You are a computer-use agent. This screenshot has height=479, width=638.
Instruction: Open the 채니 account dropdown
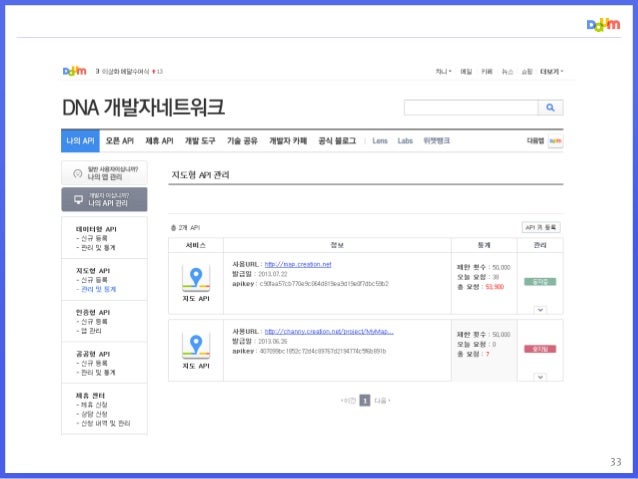click(443, 72)
